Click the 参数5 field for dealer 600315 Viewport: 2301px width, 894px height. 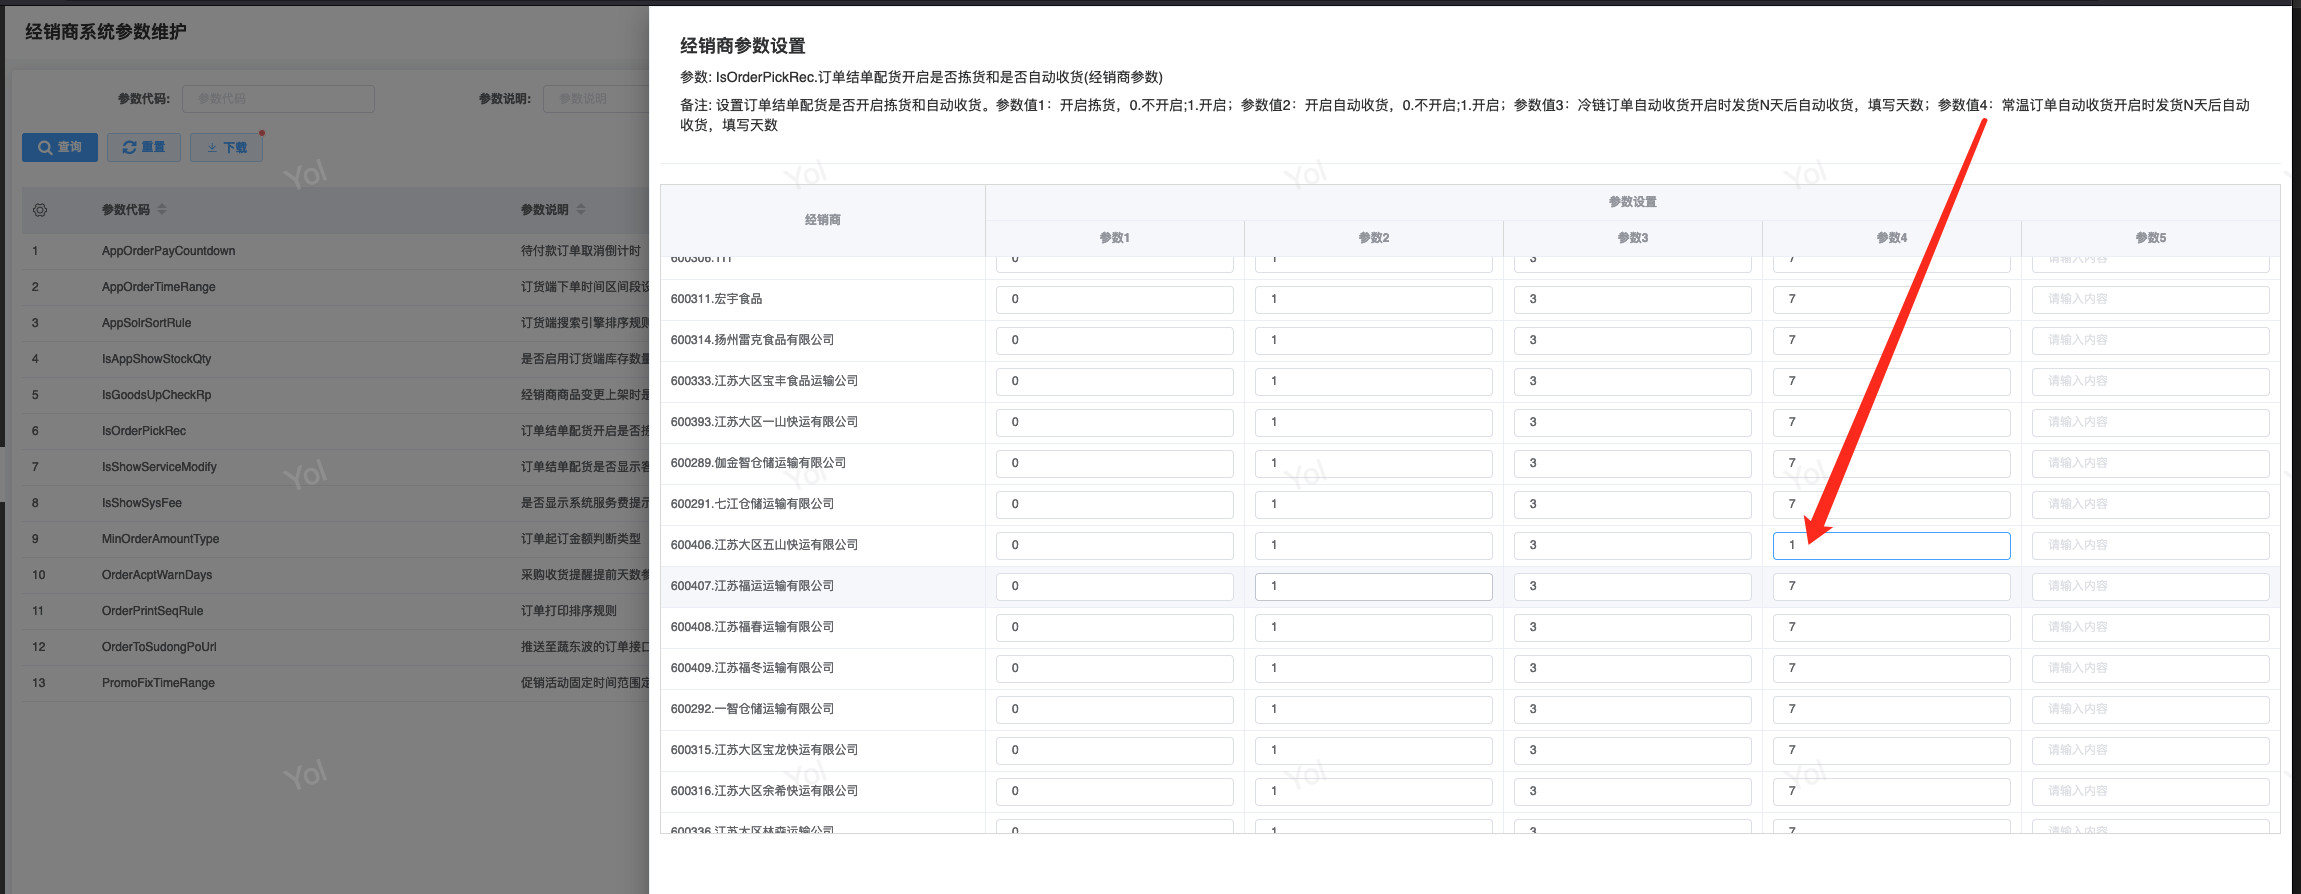pyautogui.click(x=2150, y=750)
